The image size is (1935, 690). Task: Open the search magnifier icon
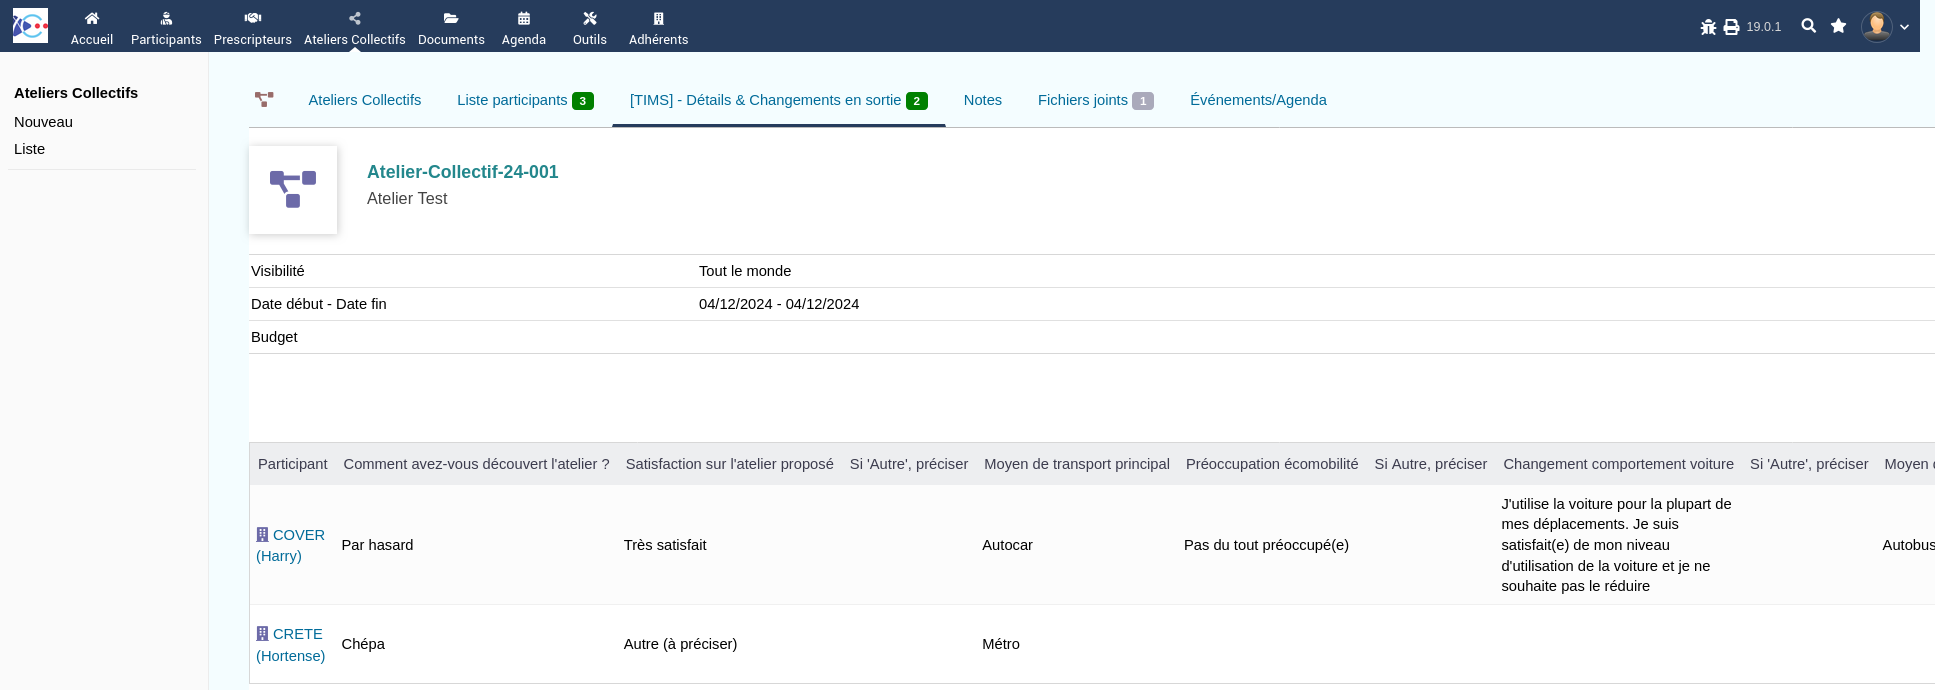[1808, 26]
